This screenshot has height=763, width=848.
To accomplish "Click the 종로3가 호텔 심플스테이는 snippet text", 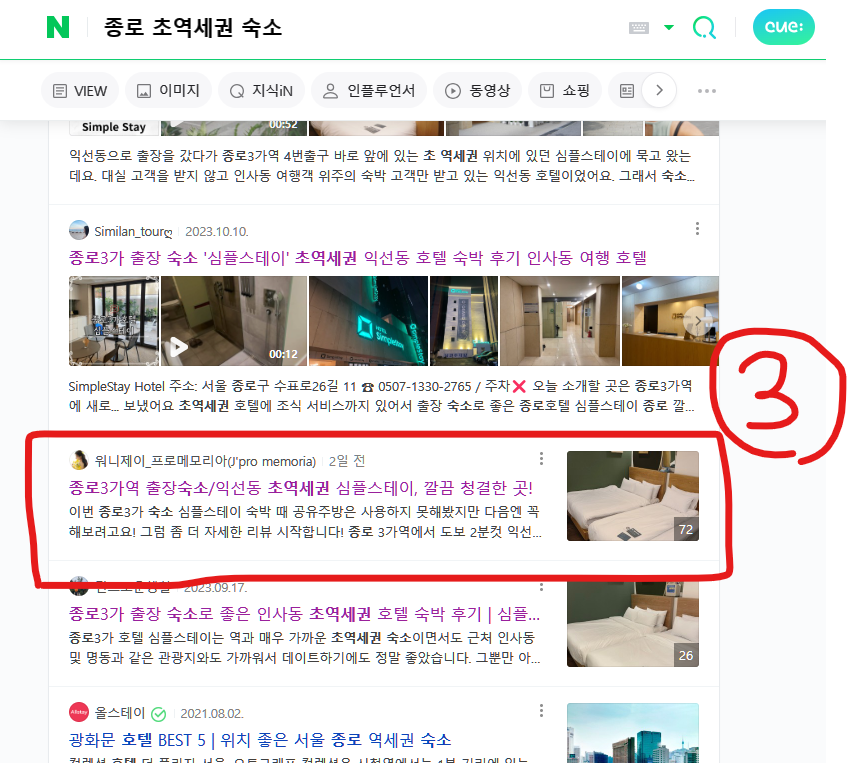I will point(304,648).
